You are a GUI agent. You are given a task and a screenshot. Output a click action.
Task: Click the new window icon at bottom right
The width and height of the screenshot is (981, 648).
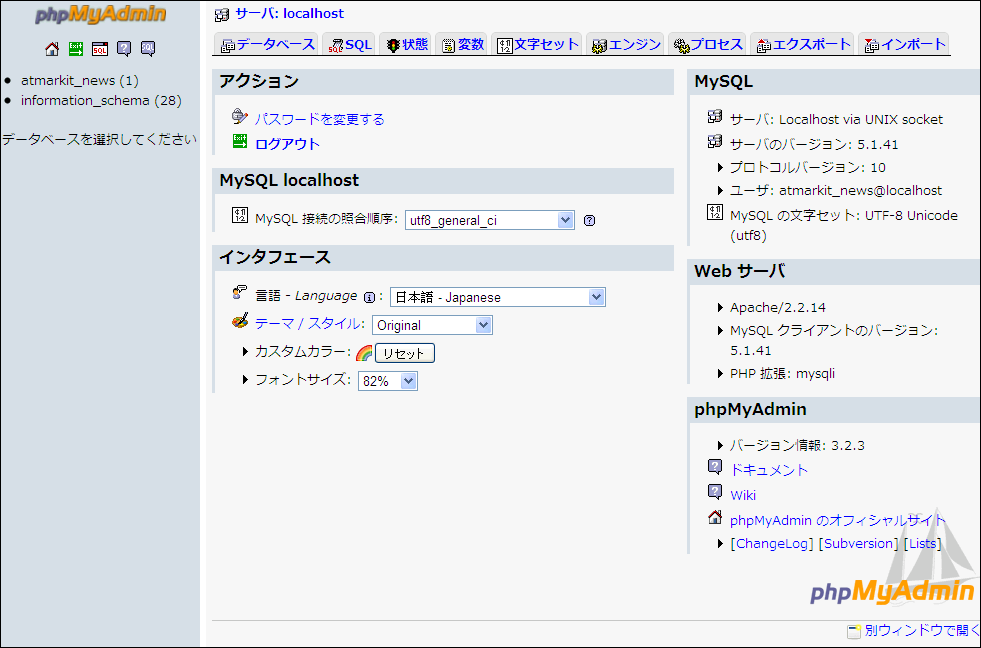tap(854, 631)
